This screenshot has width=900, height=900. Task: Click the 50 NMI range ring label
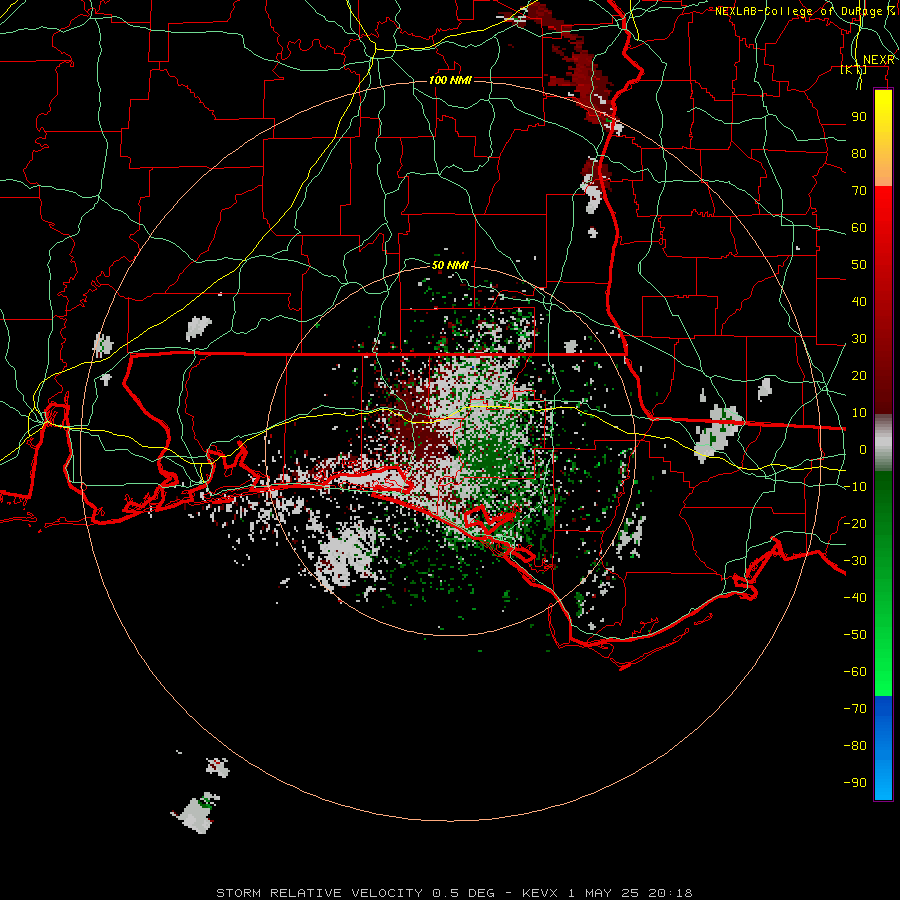tap(450, 265)
